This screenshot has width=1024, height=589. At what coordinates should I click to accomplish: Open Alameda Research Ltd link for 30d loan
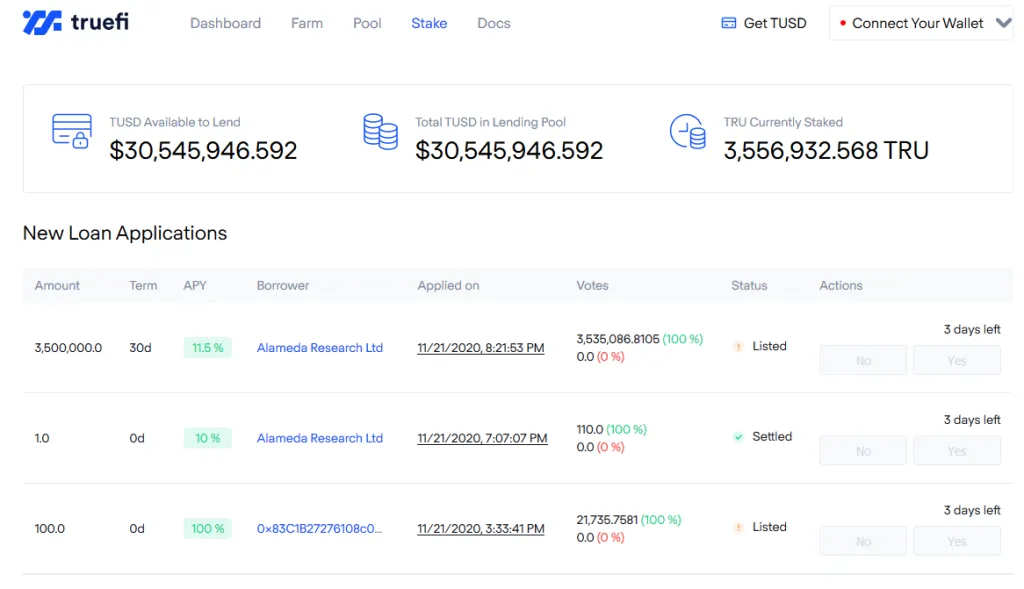point(319,347)
